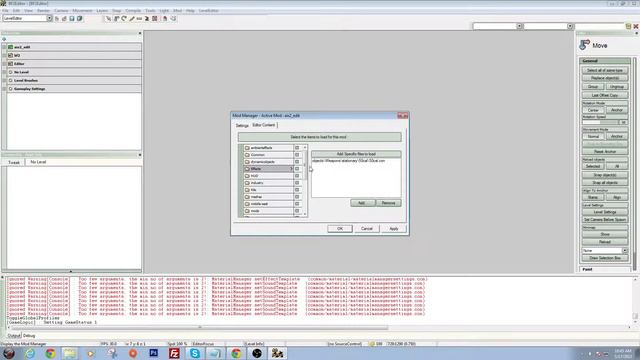Click the Rotation Speed slider
The image size is (640, 360).
[600, 122]
